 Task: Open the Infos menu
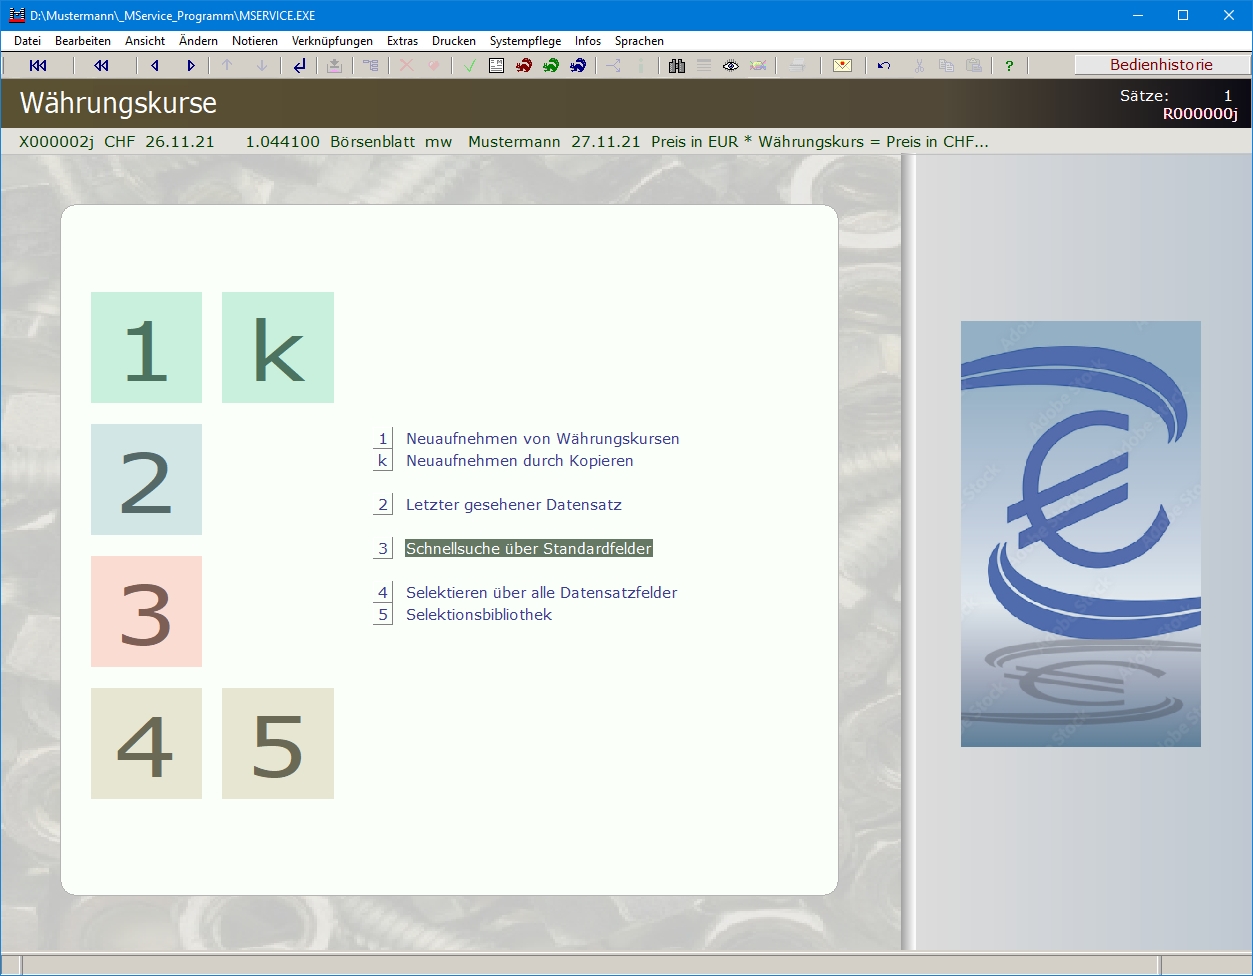588,41
